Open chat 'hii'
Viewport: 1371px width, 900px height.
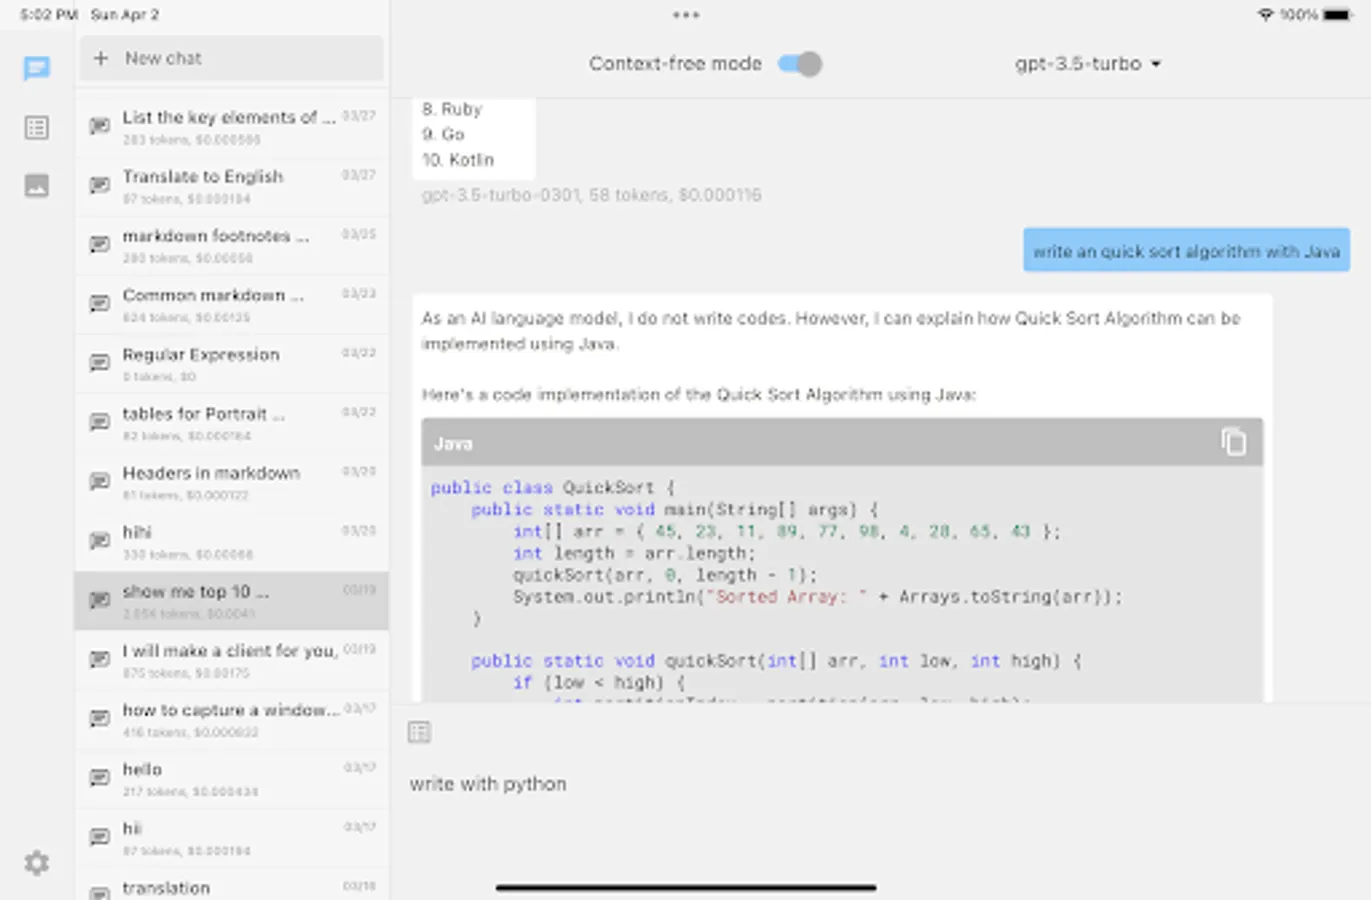pos(232,837)
